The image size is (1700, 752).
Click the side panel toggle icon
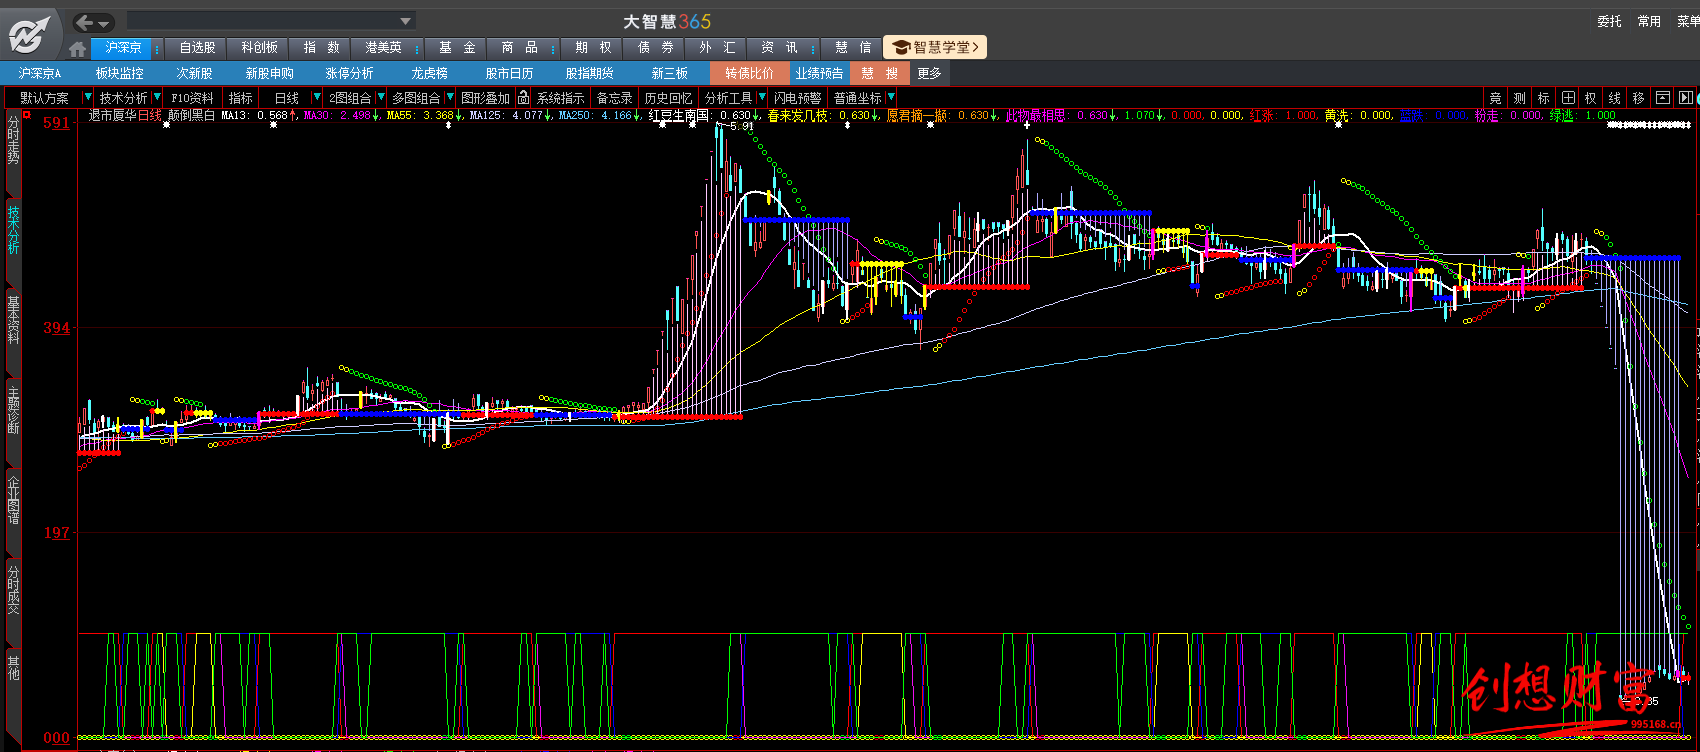pyautogui.click(x=1686, y=98)
